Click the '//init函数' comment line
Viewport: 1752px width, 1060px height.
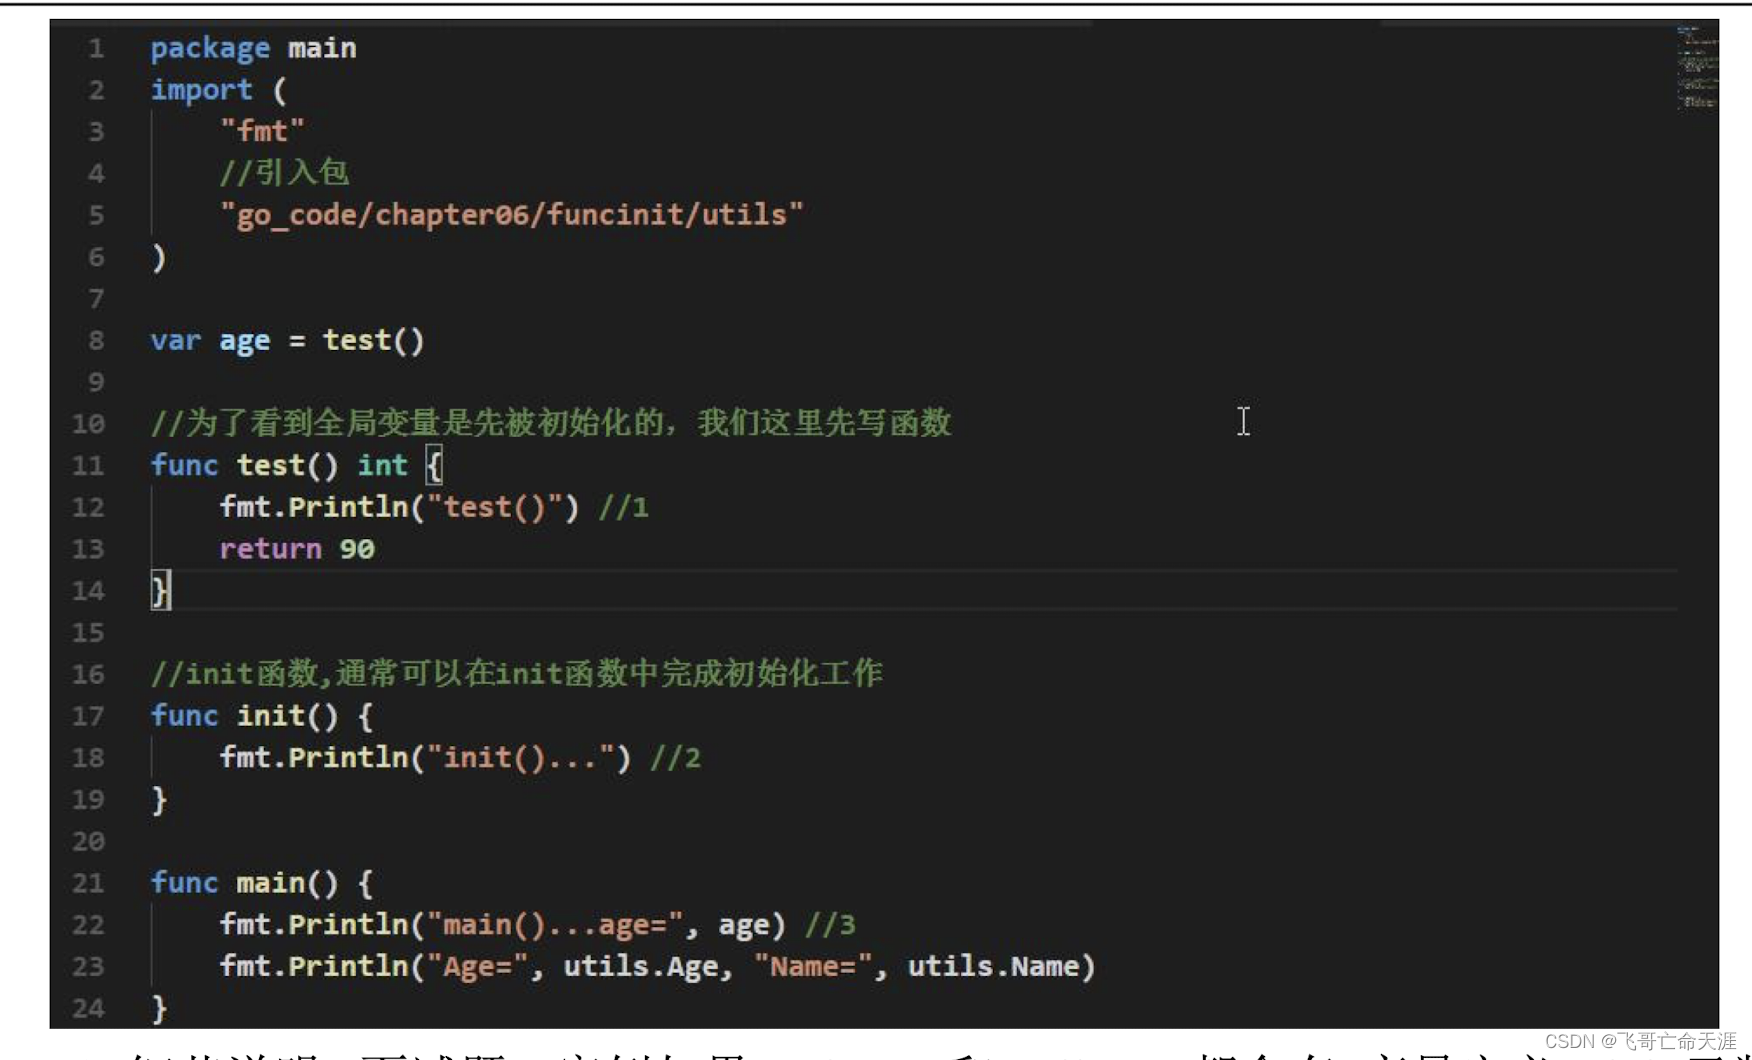point(516,674)
